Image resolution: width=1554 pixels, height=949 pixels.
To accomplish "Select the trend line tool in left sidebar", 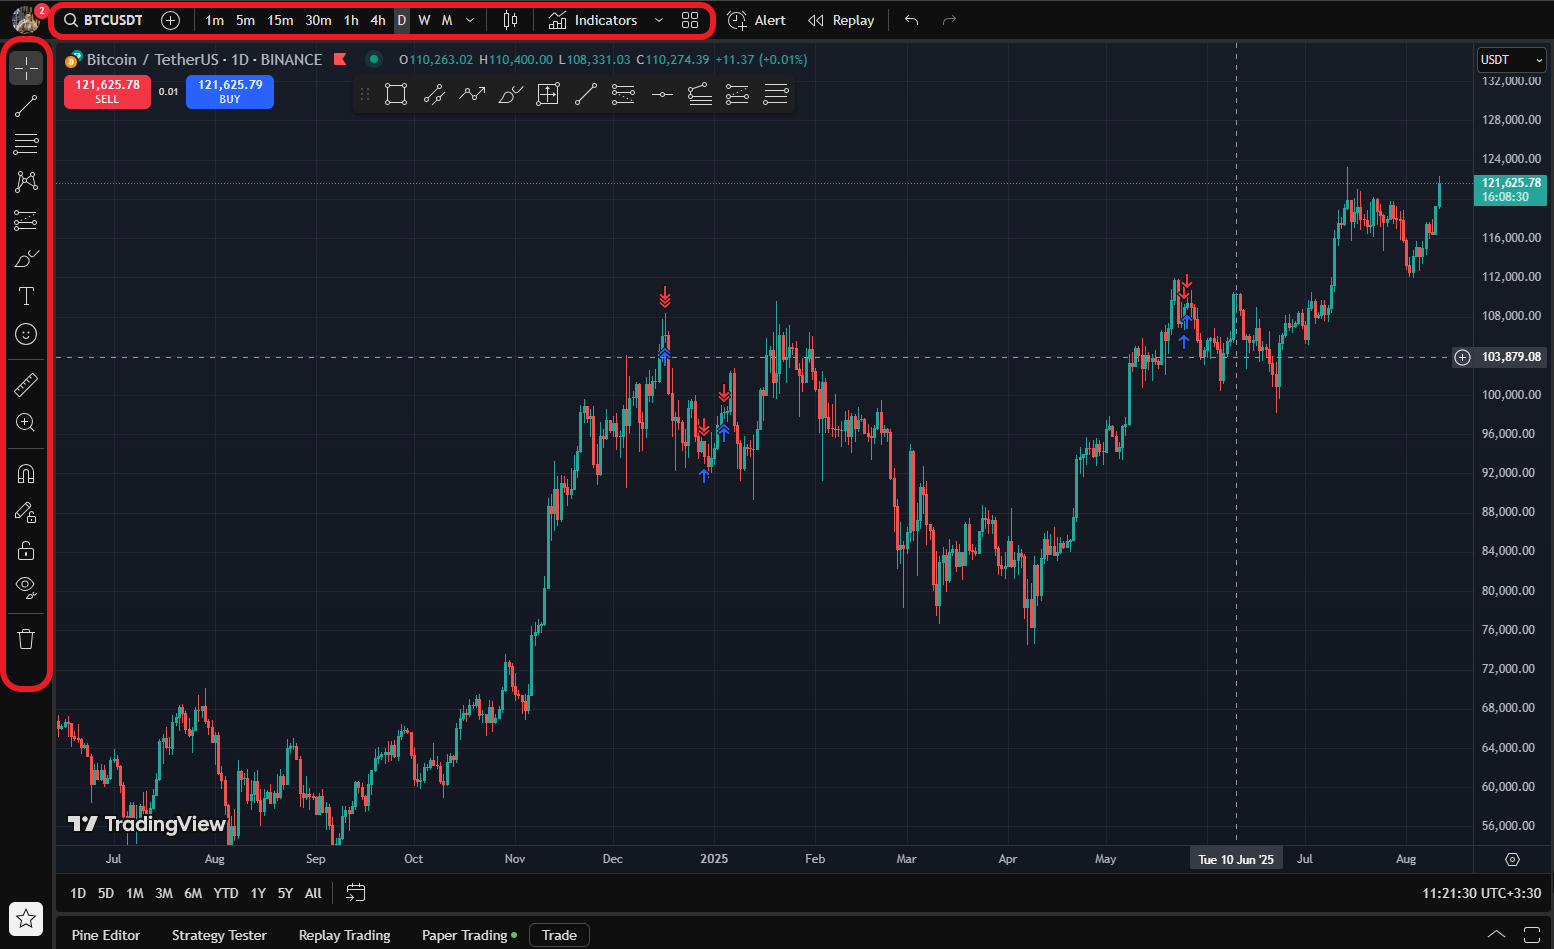I will coord(26,106).
